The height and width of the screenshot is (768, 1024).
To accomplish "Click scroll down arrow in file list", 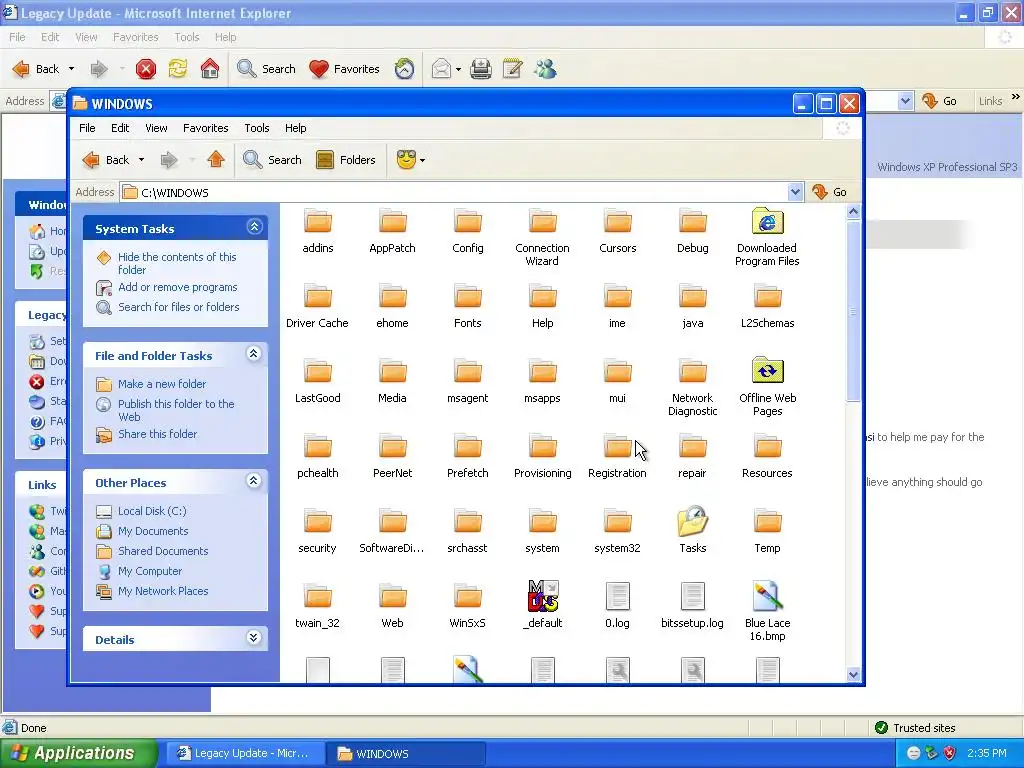I will (x=853, y=675).
